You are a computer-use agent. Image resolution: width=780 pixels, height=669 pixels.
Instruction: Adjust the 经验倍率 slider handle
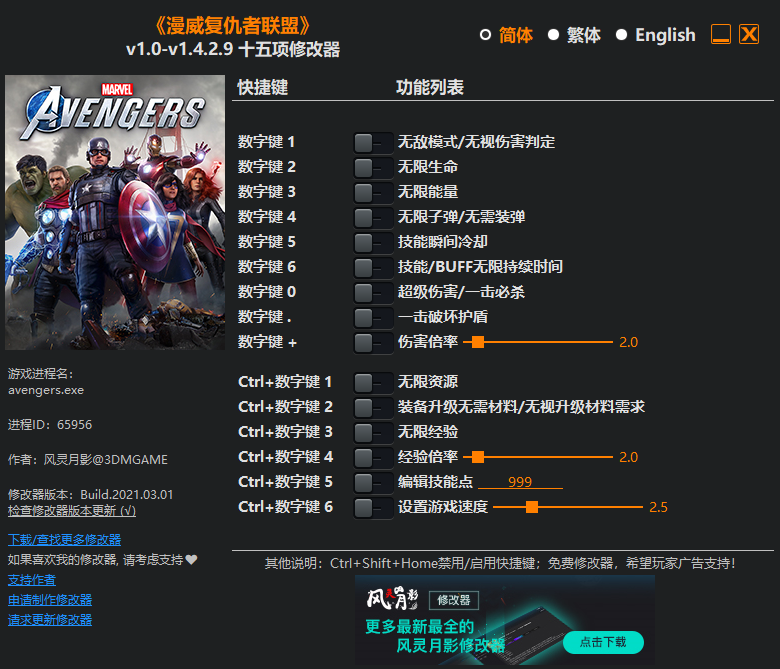tap(478, 457)
